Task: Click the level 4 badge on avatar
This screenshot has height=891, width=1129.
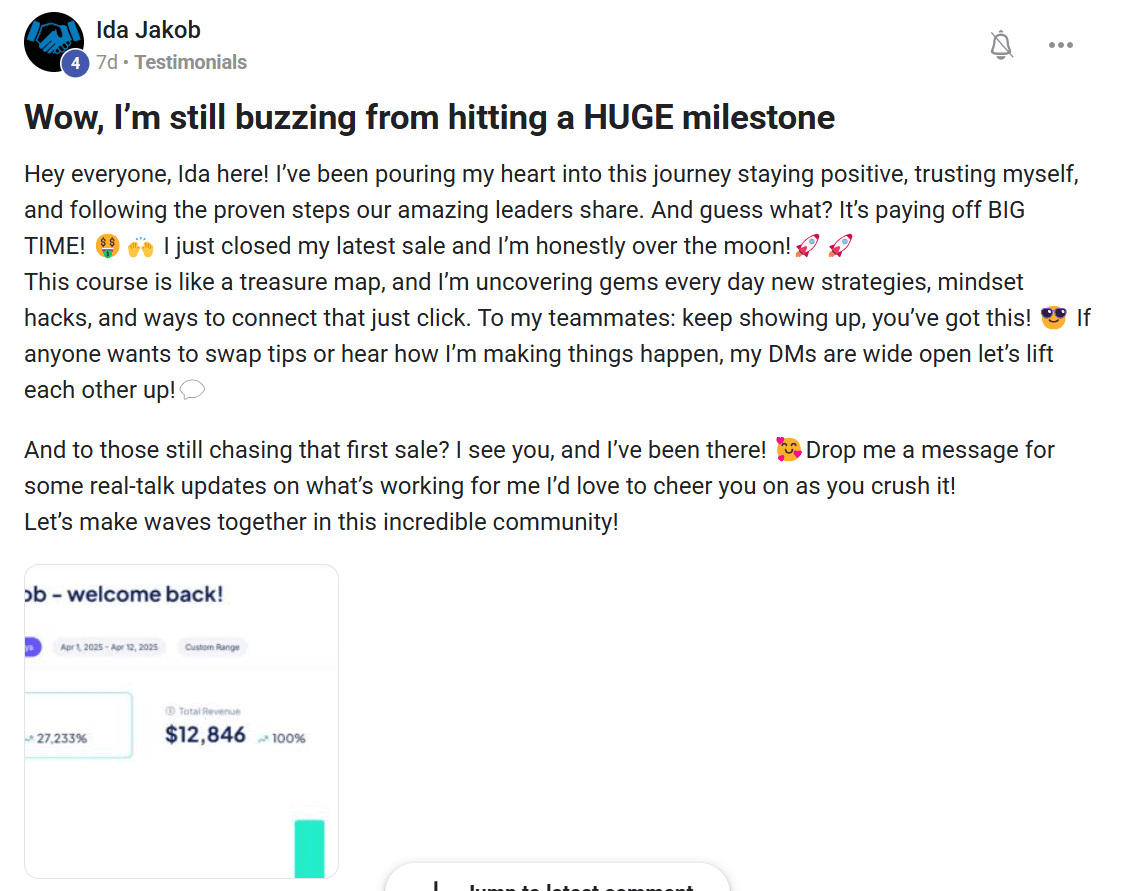Action: 74,63
